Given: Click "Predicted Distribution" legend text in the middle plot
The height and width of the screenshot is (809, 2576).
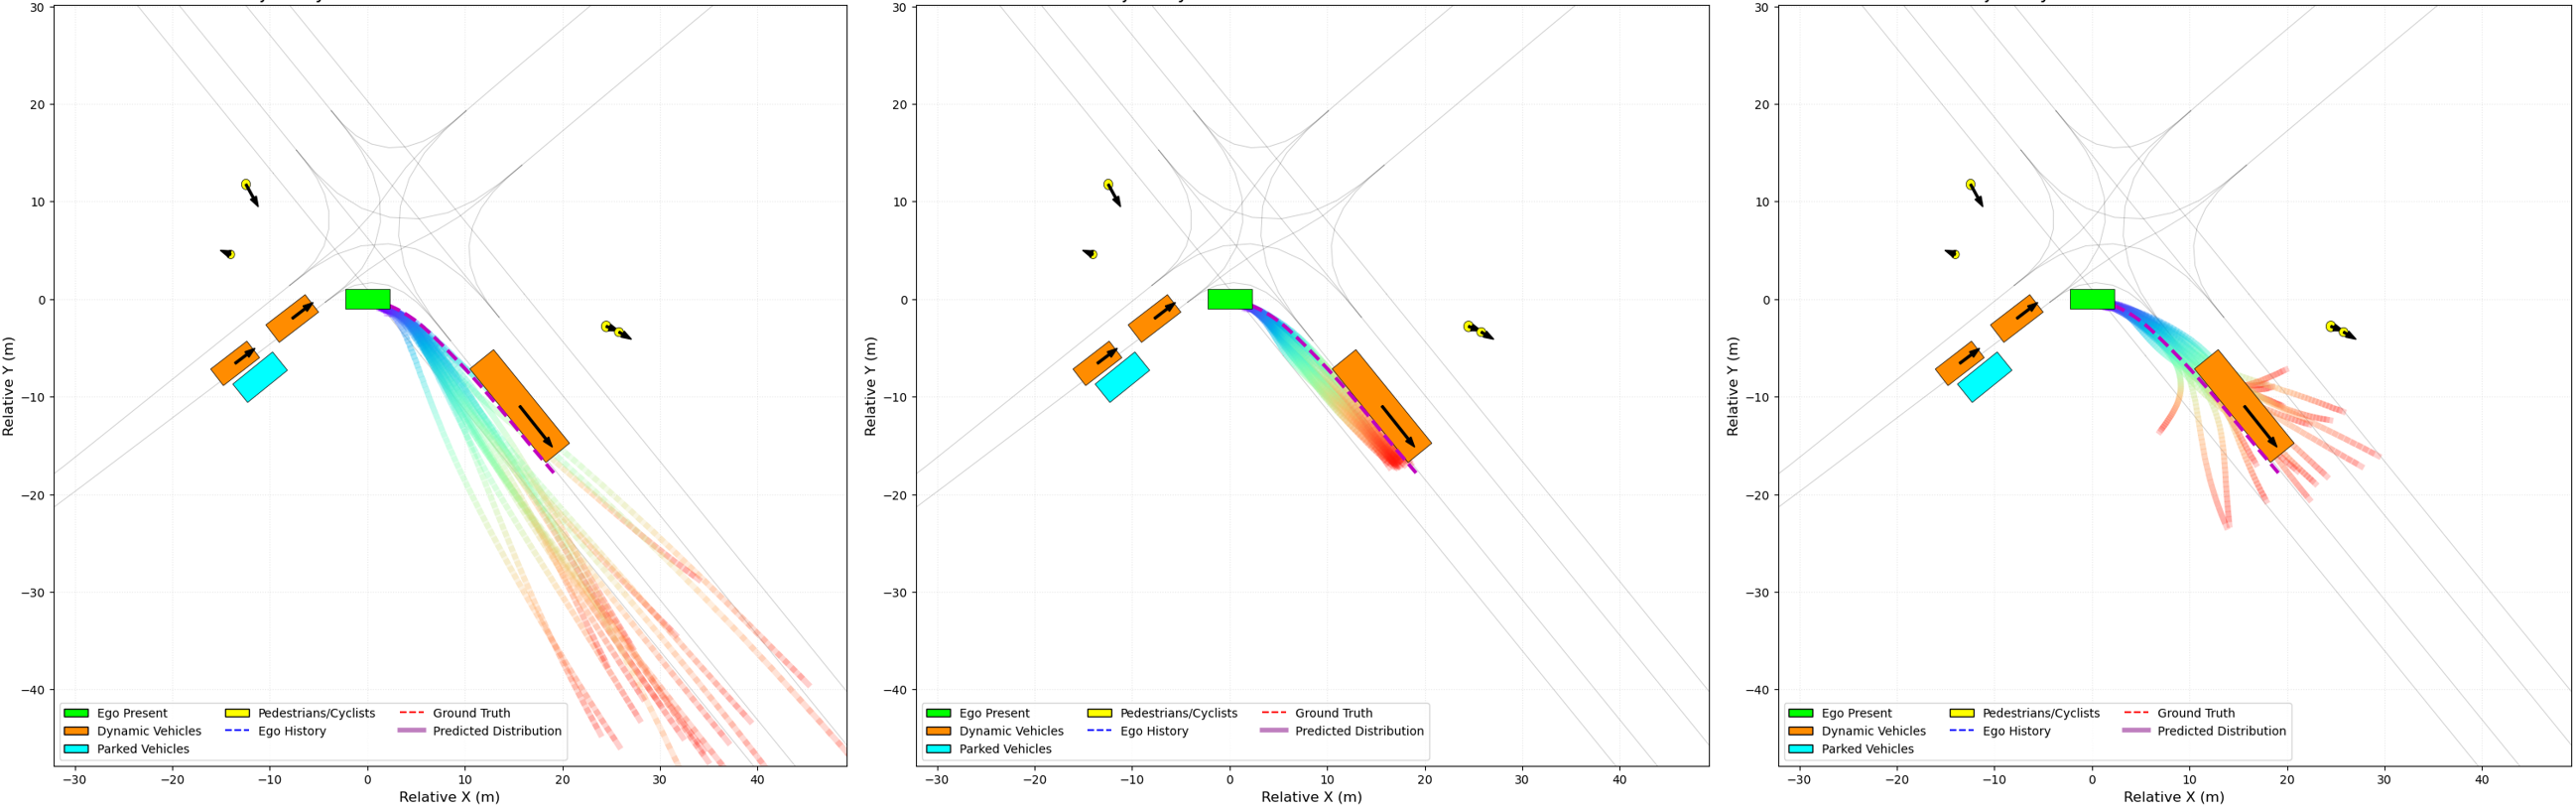Looking at the screenshot, I should [1359, 731].
